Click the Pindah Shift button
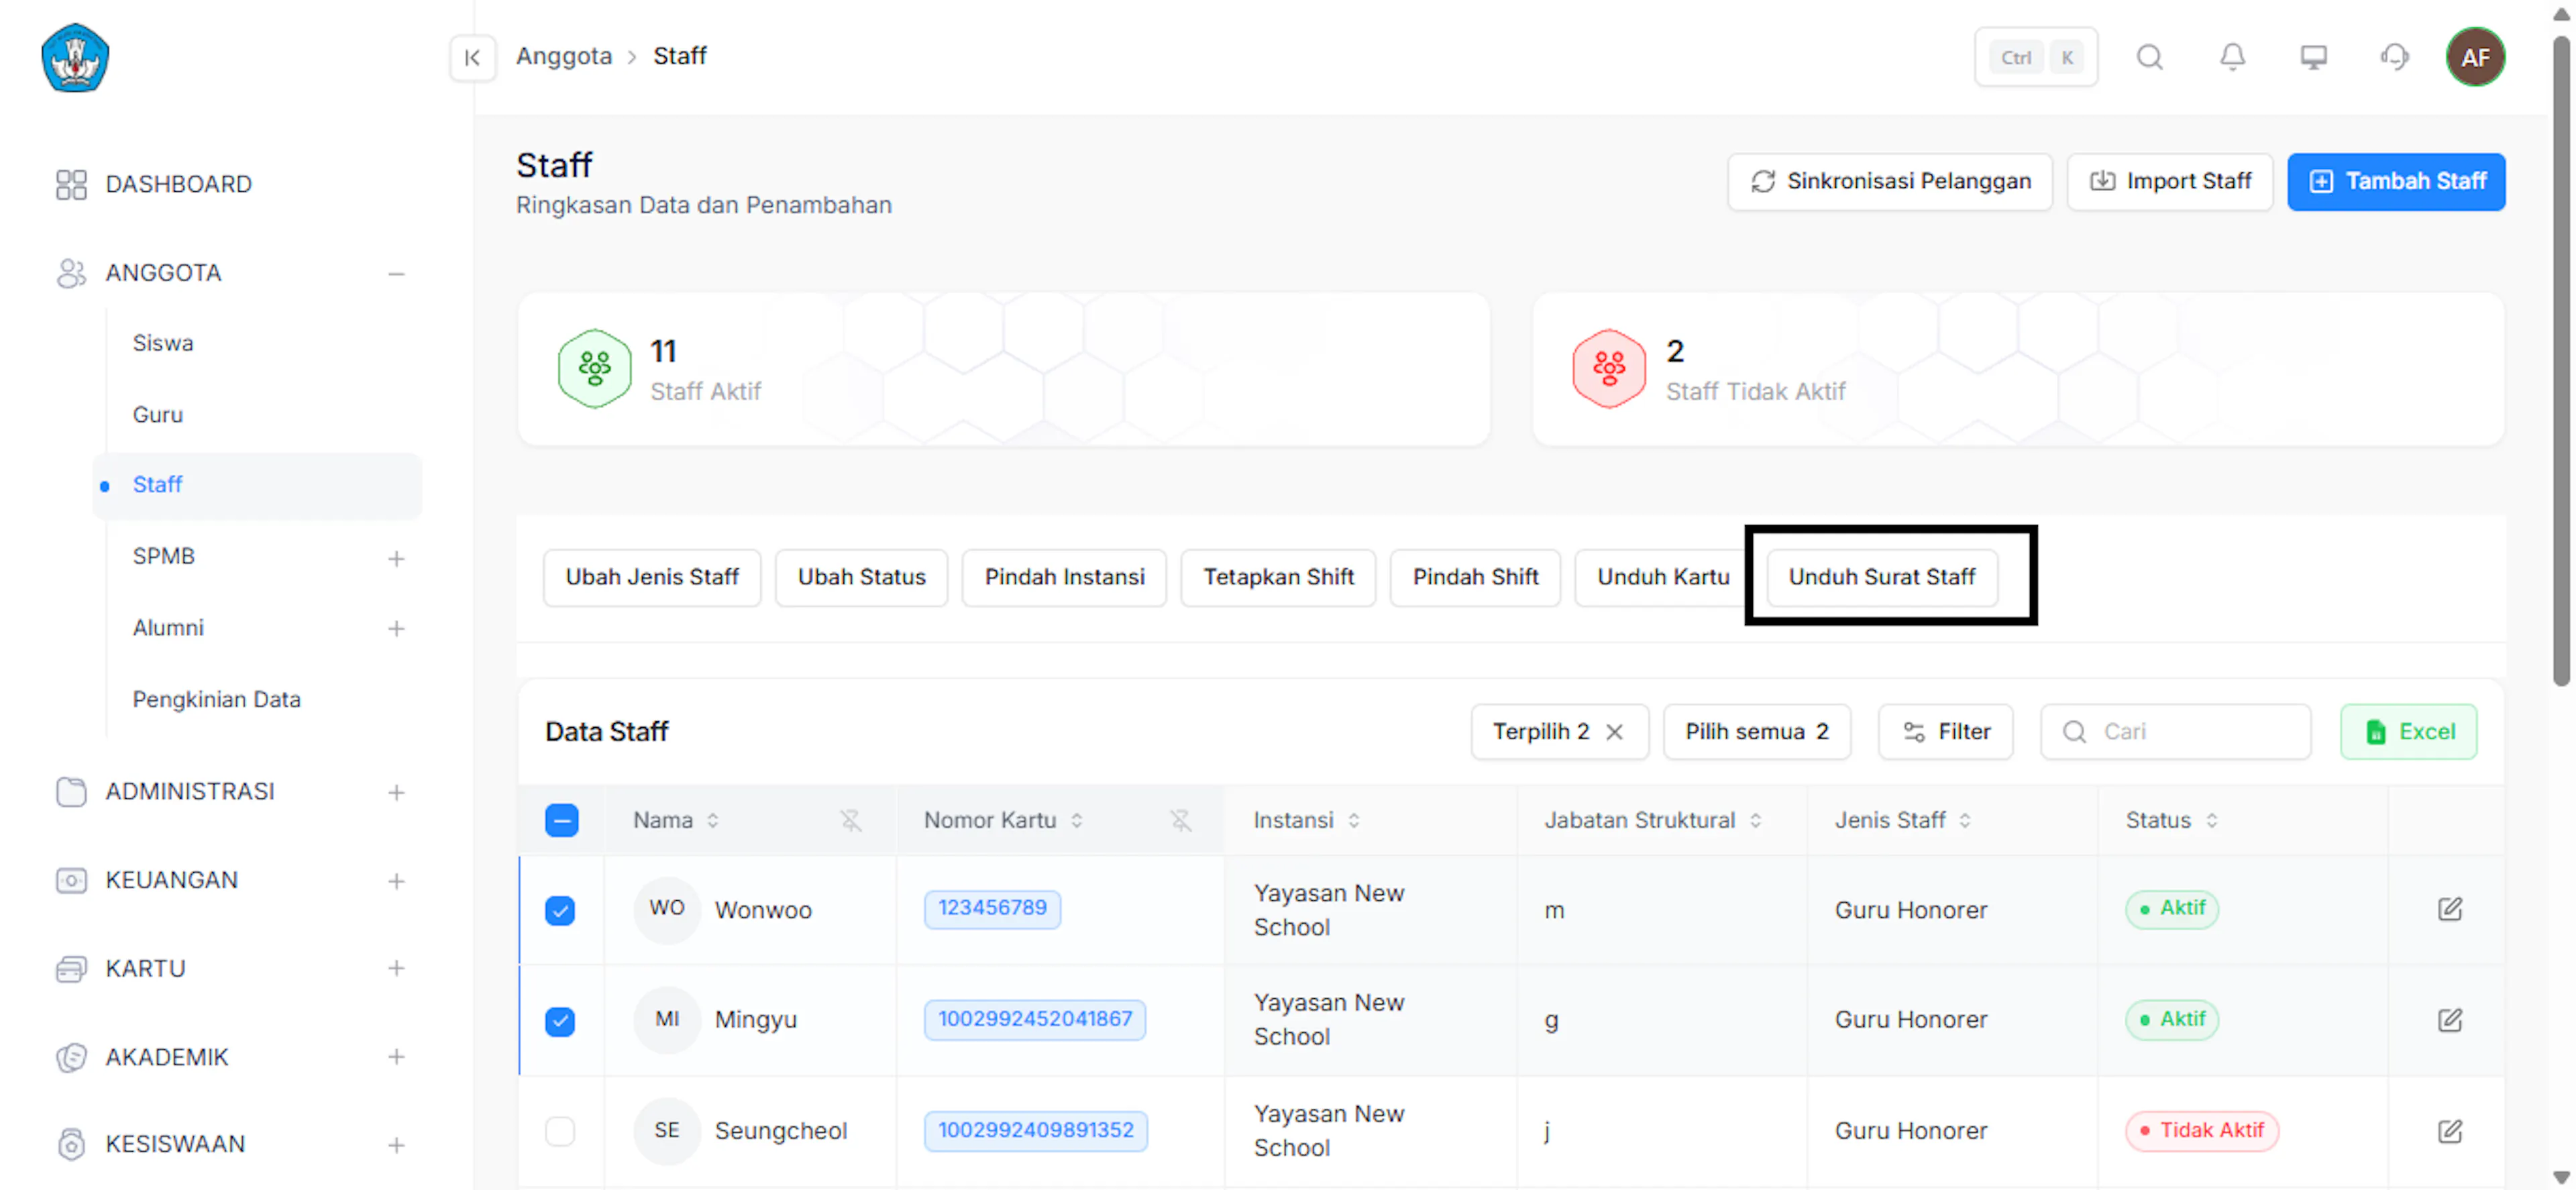The image size is (2576, 1190). 1475,577
